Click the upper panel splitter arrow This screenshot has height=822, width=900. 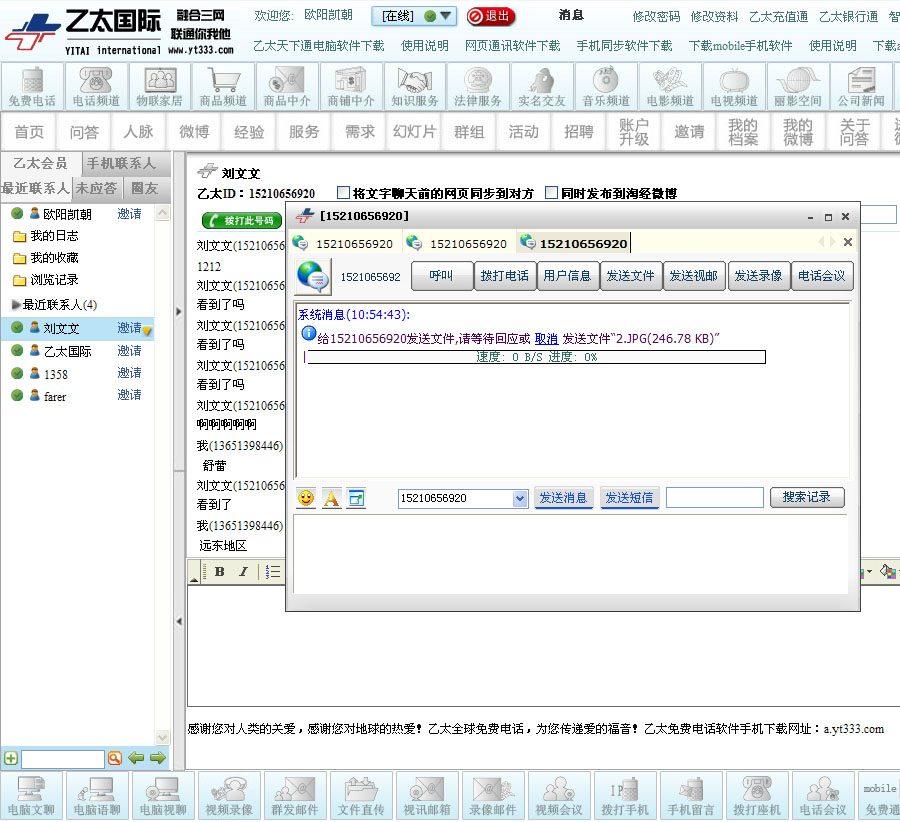[179, 312]
